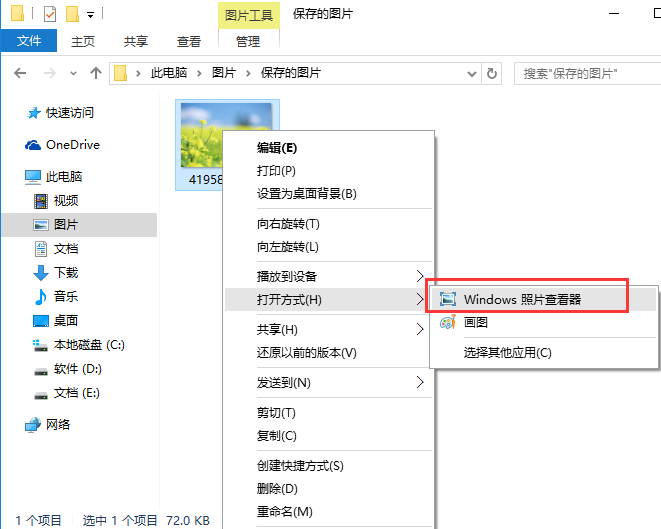Click the properties checkmark icon in title bar
Image resolution: width=661 pixels, height=529 pixels.
(x=50, y=14)
